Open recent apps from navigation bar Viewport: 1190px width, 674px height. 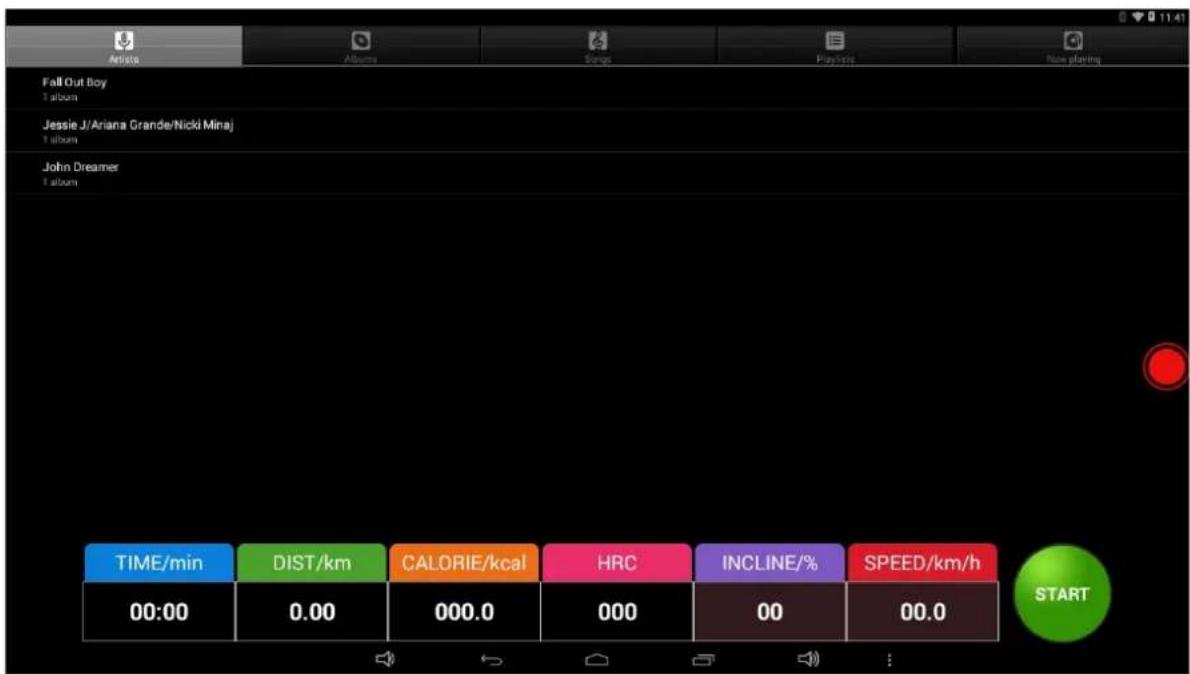click(703, 660)
